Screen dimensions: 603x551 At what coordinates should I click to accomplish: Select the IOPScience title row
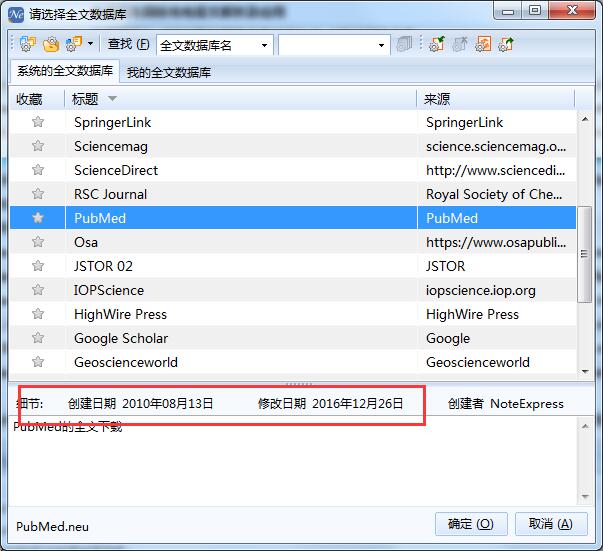point(241,290)
